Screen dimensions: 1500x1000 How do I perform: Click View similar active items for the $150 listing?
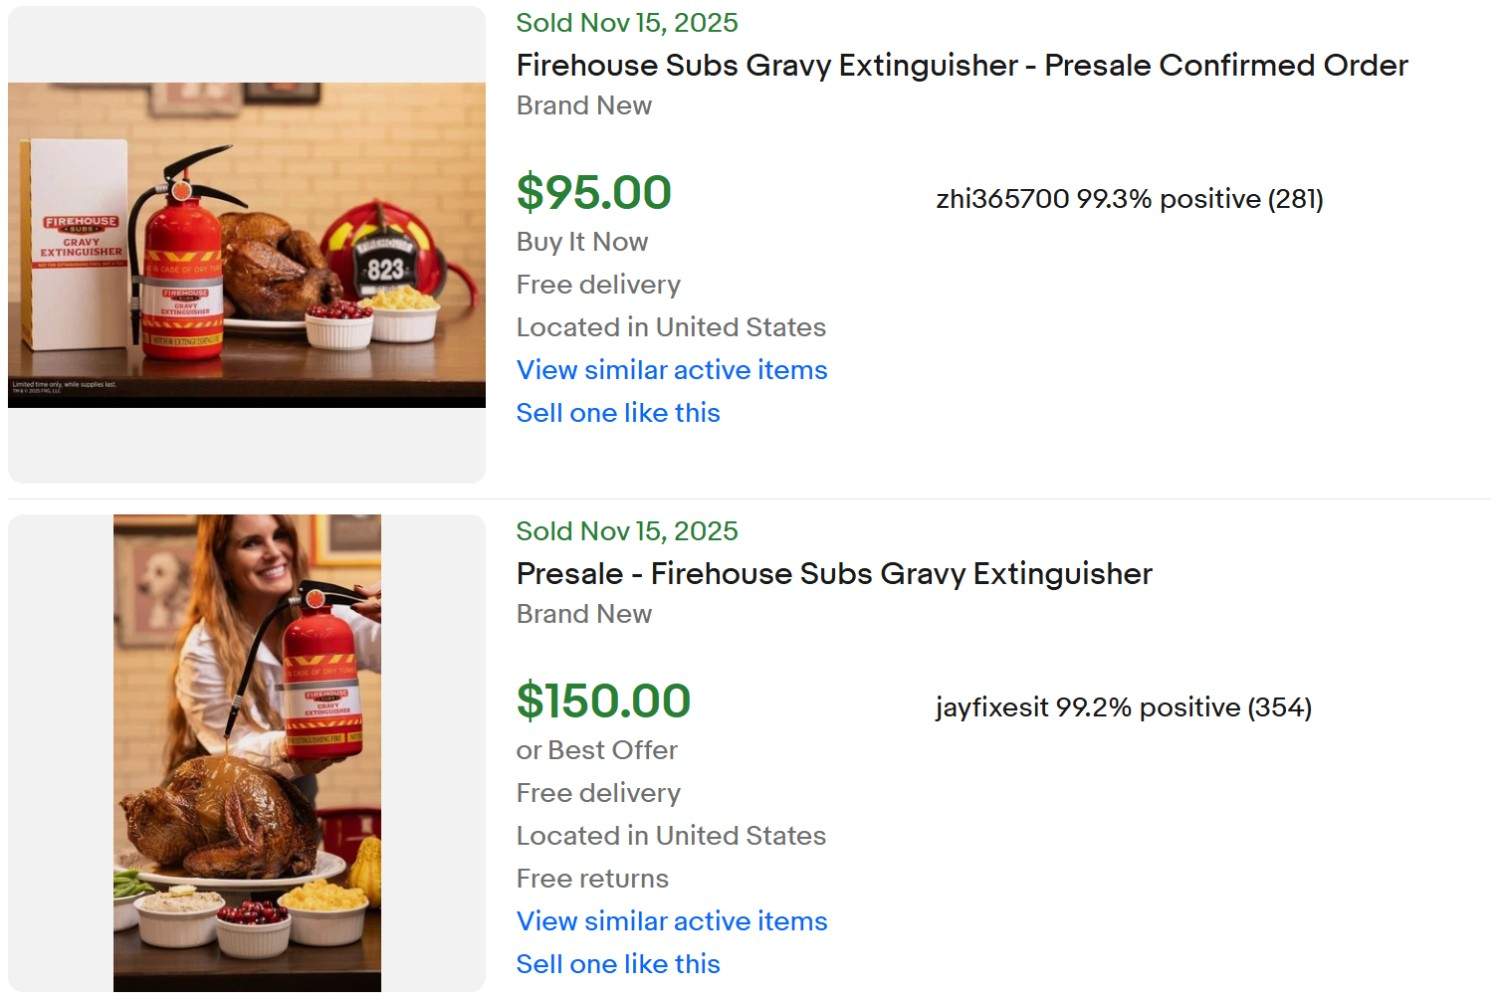click(x=671, y=921)
